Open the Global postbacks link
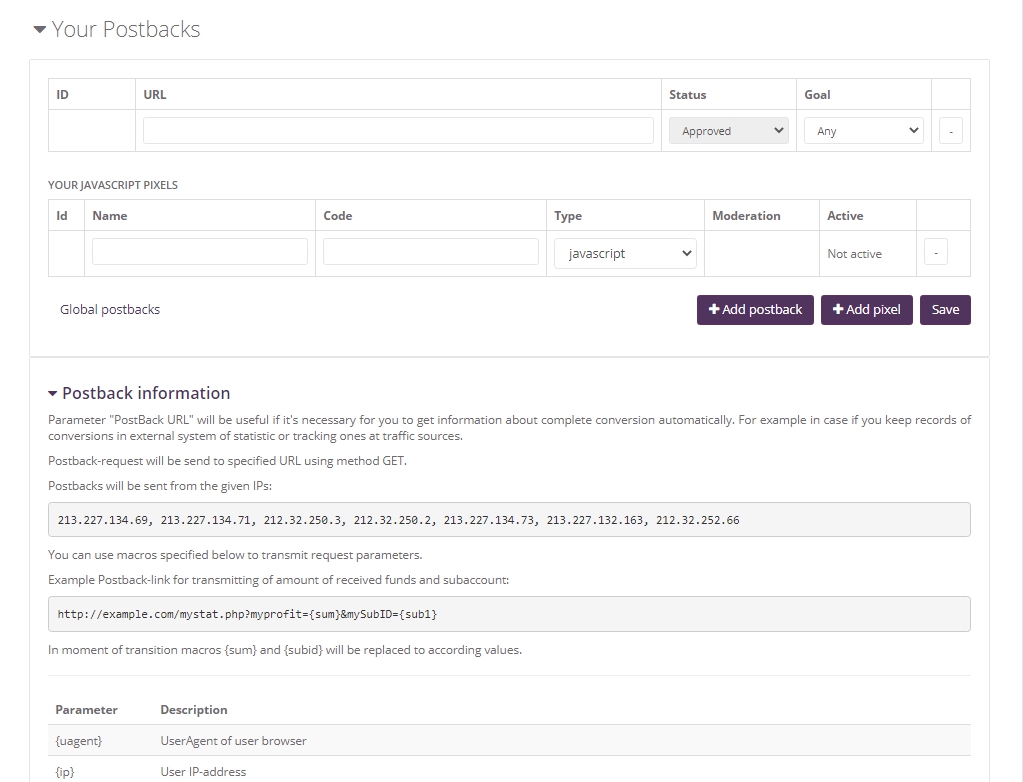Screen dimensions: 1023x782 coord(110,310)
